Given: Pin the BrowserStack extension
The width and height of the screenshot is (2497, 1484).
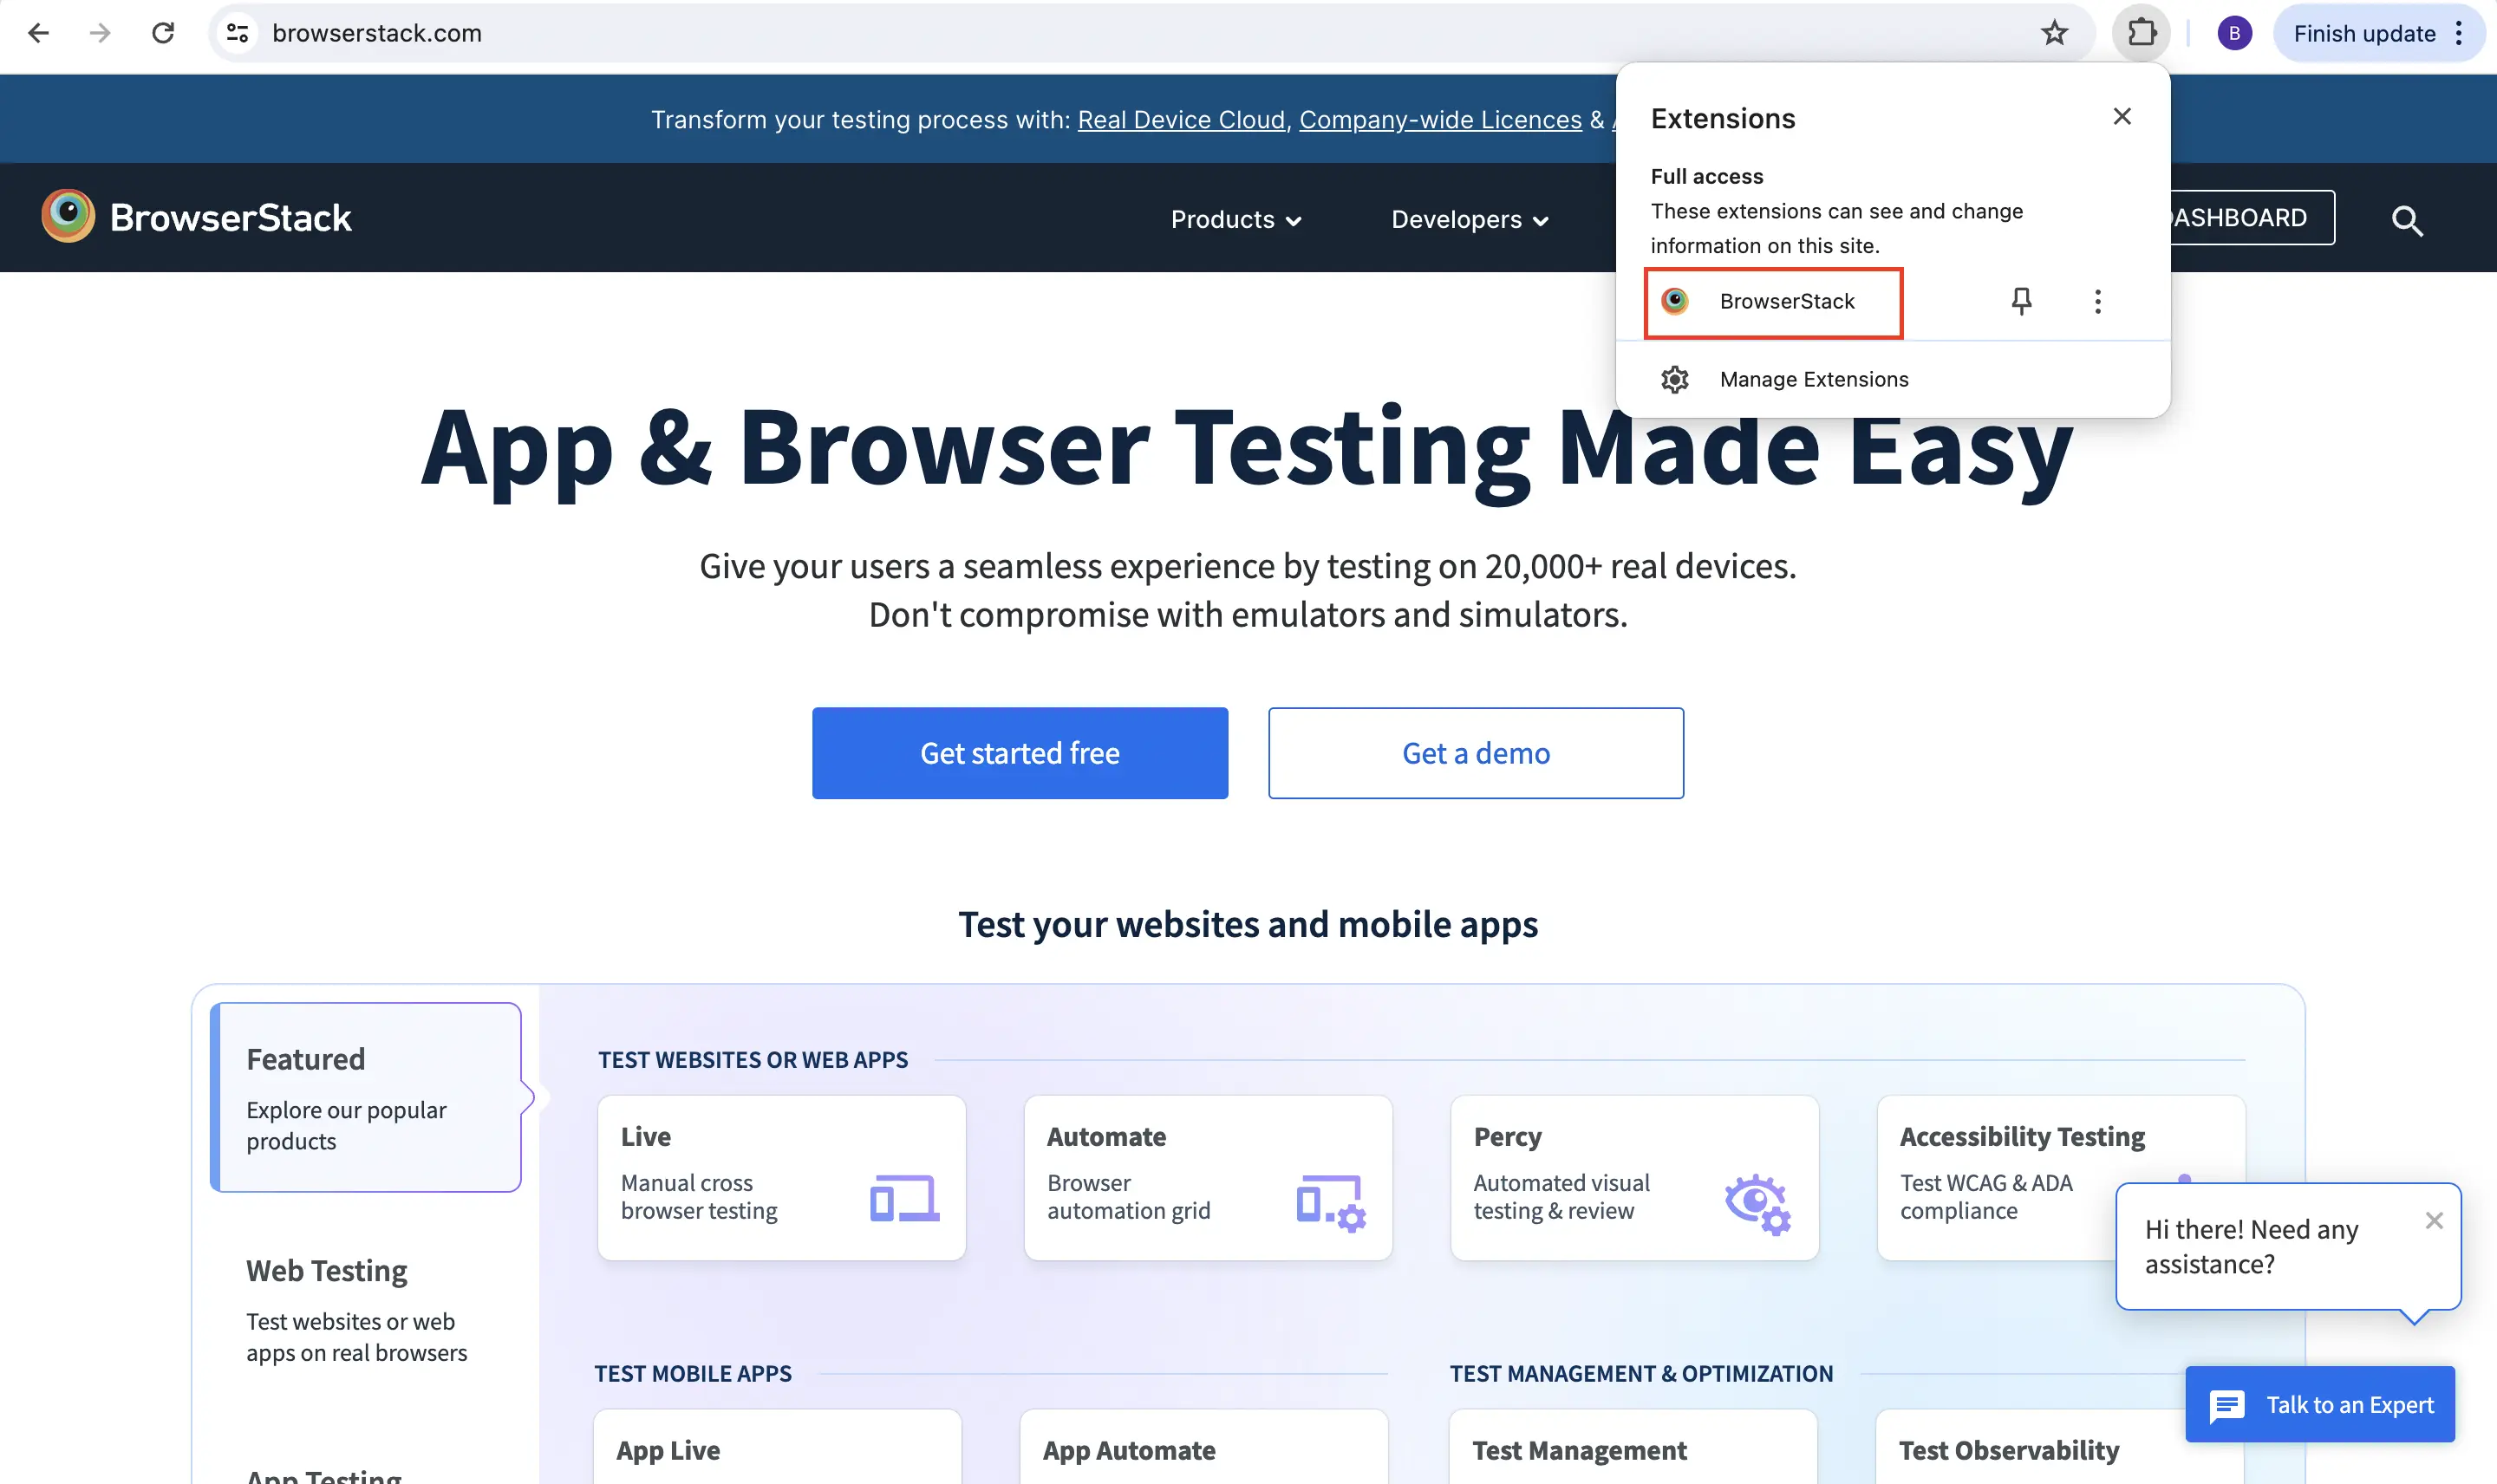Looking at the screenshot, I should click(x=2021, y=301).
